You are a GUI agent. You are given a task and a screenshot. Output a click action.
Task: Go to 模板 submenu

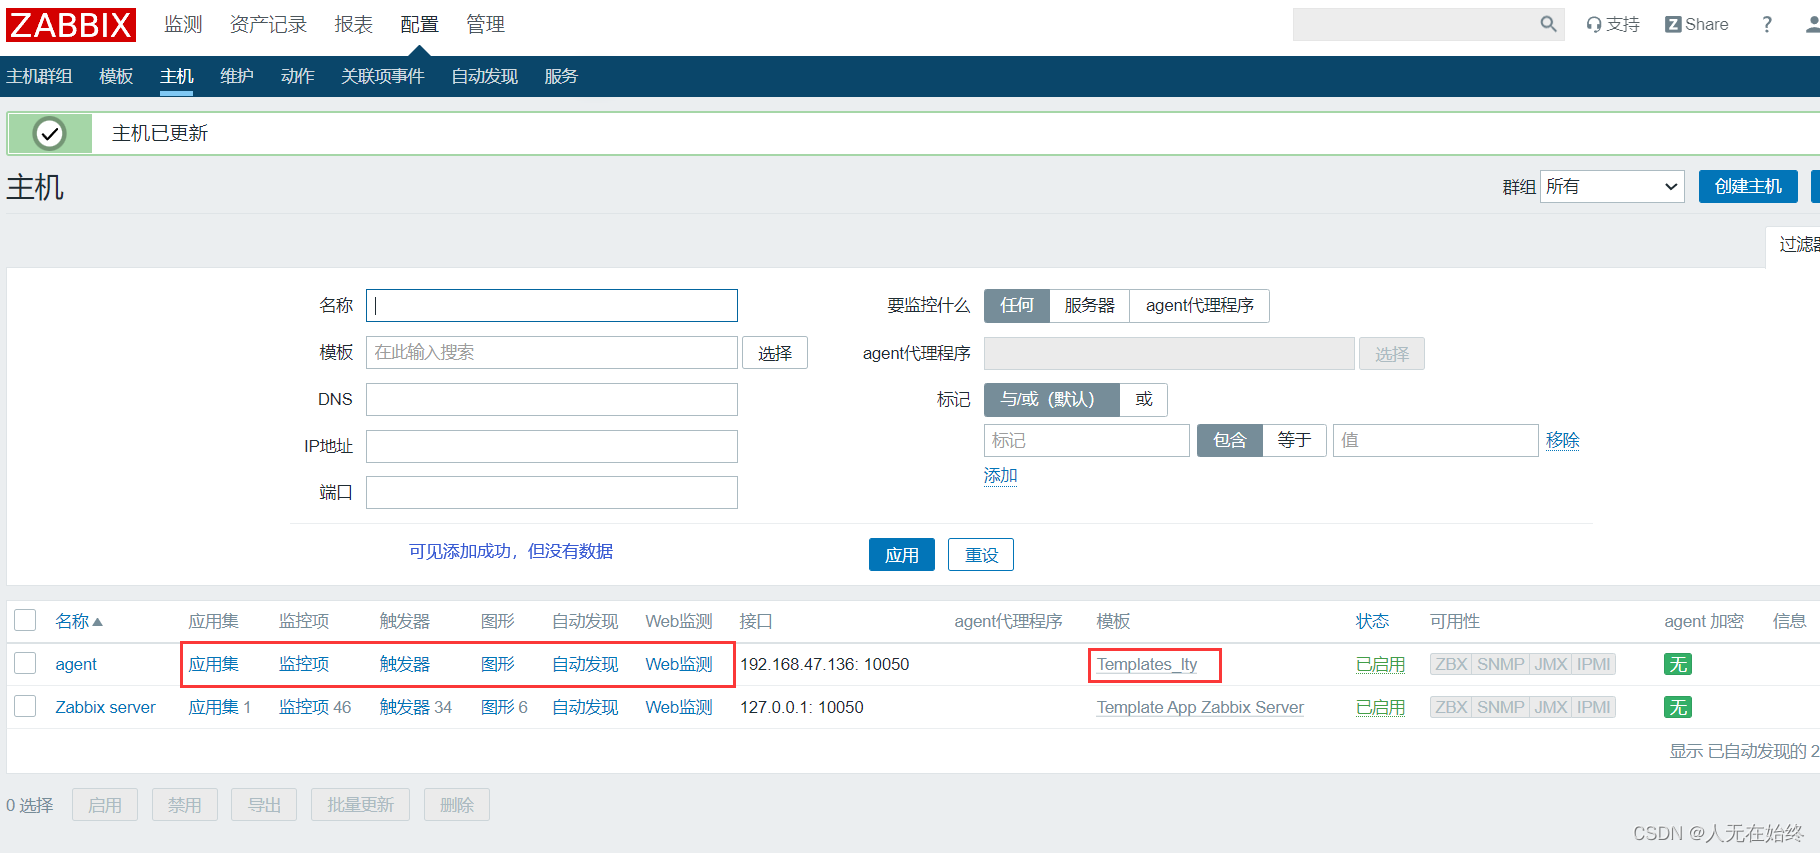point(116,77)
